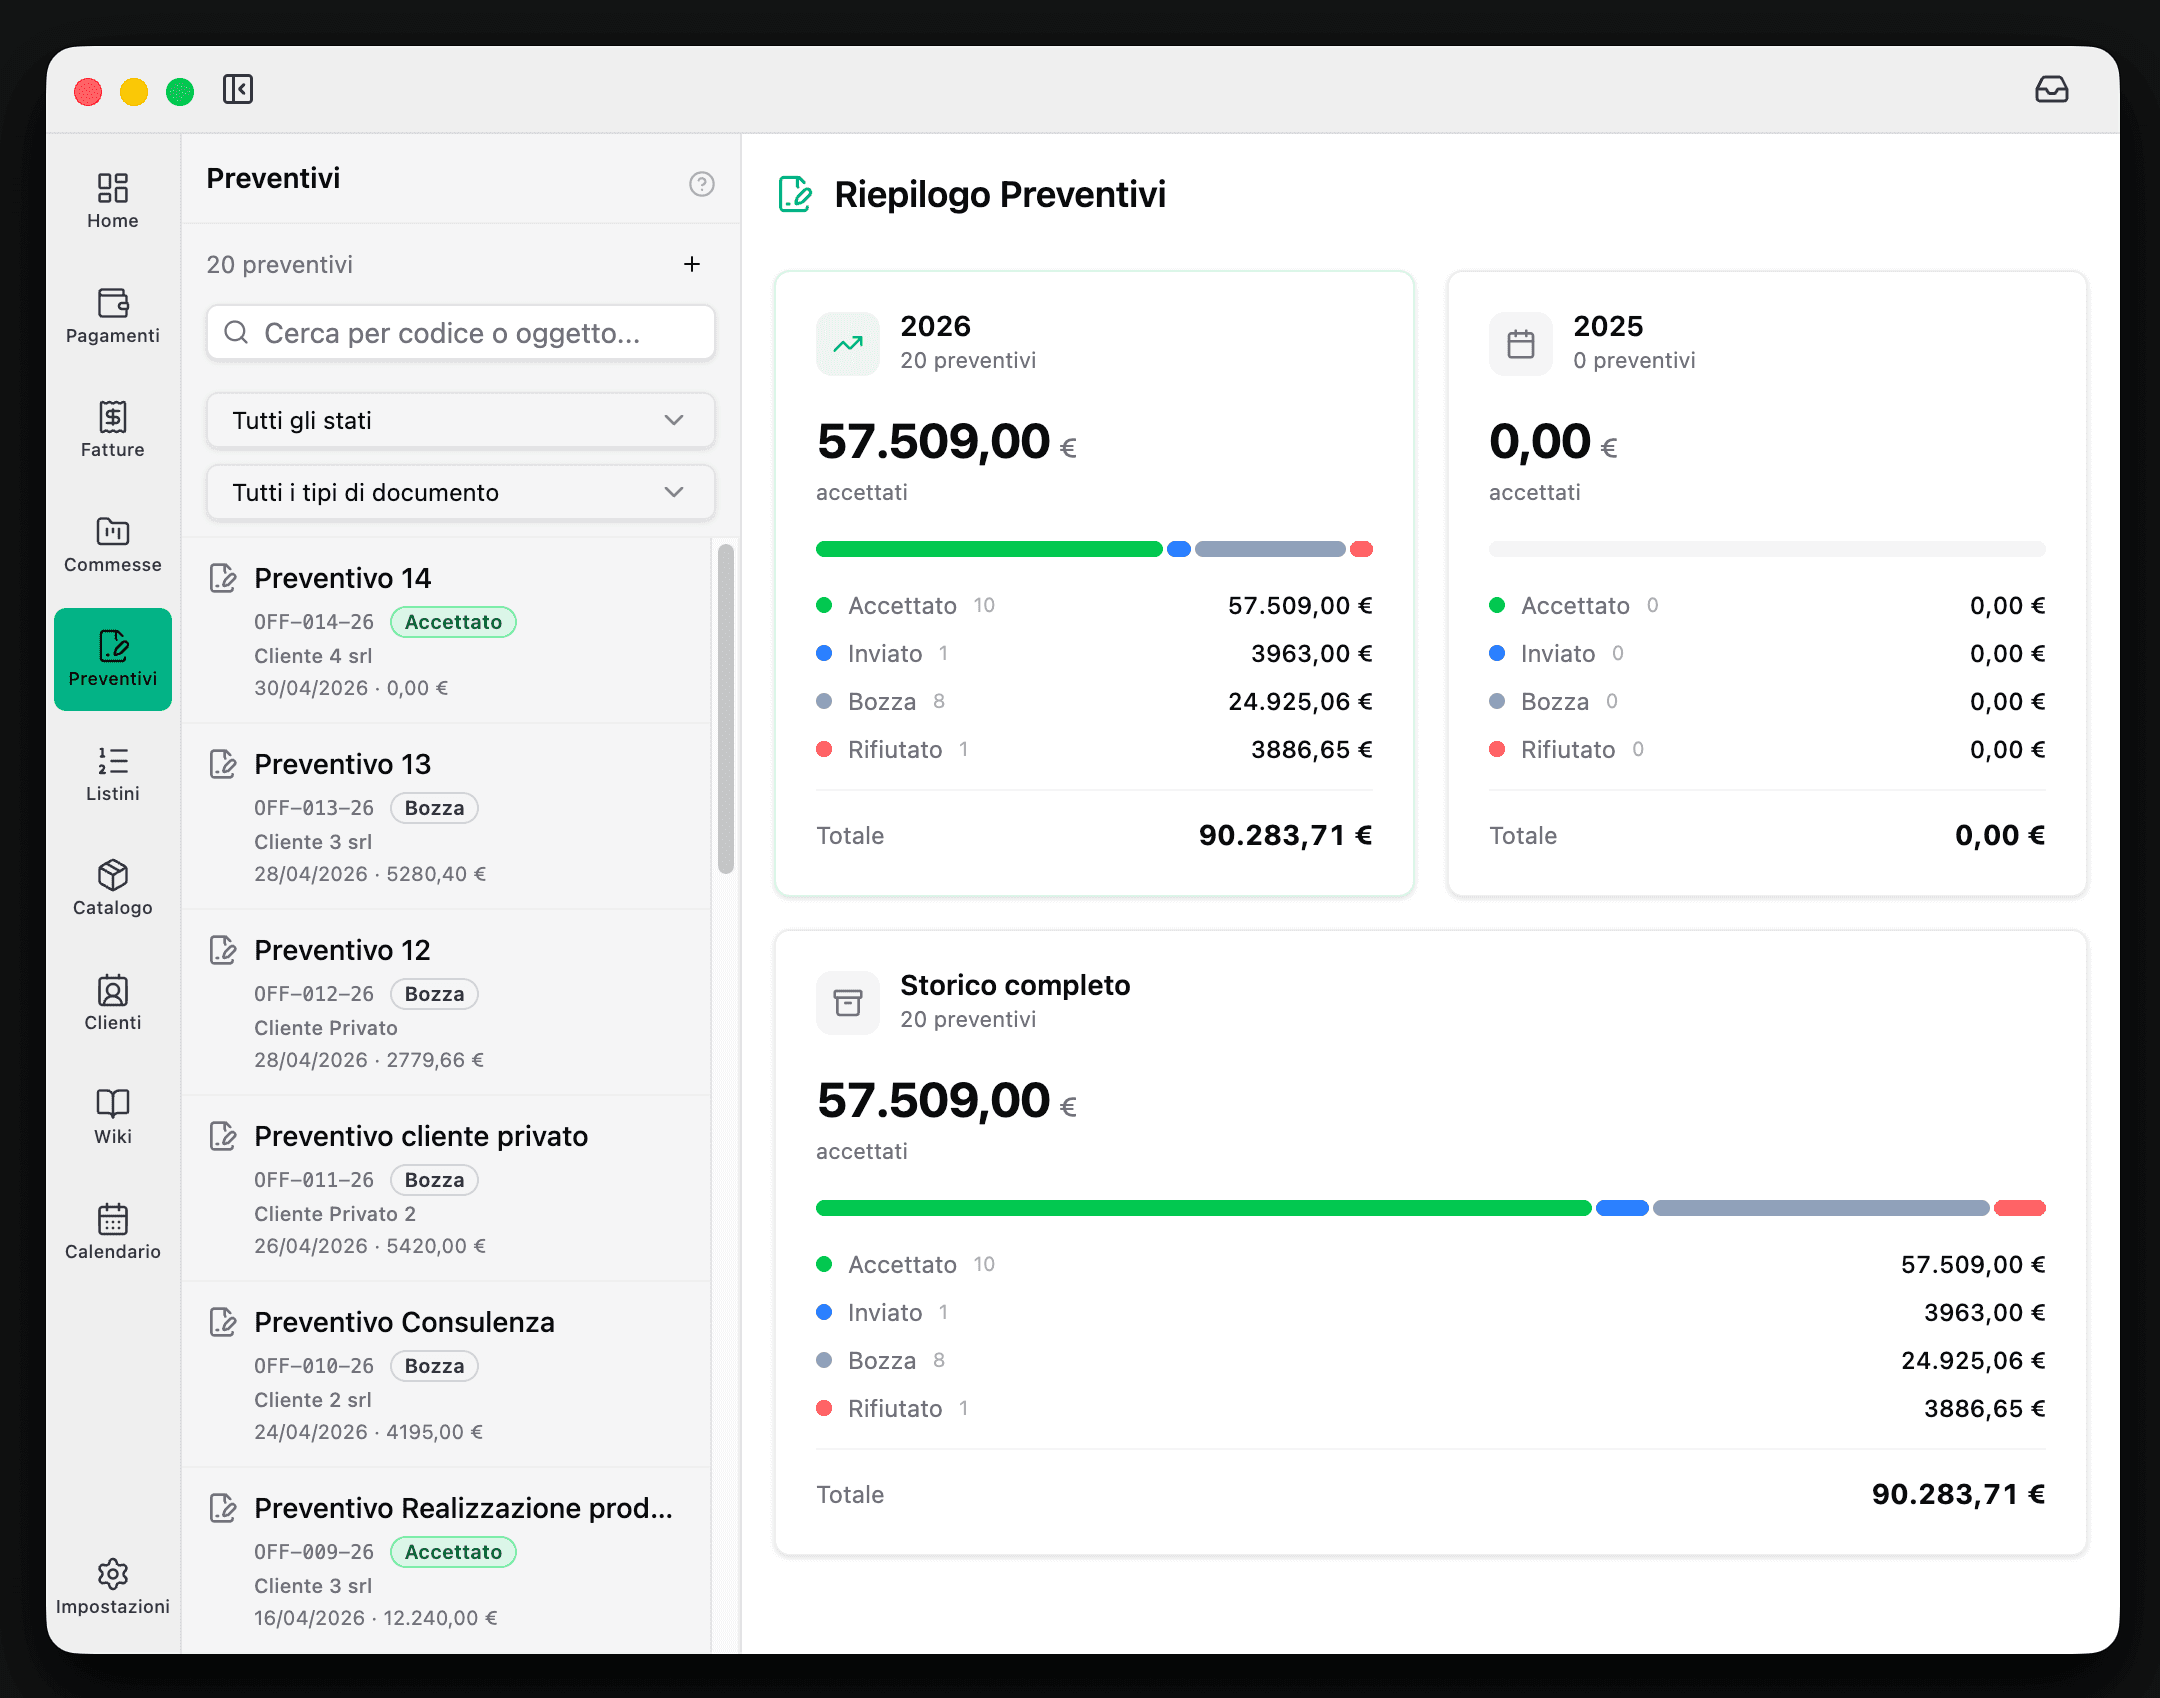Open the Wiki section
Image resolution: width=2160 pixels, height=1698 pixels.
(x=113, y=1117)
